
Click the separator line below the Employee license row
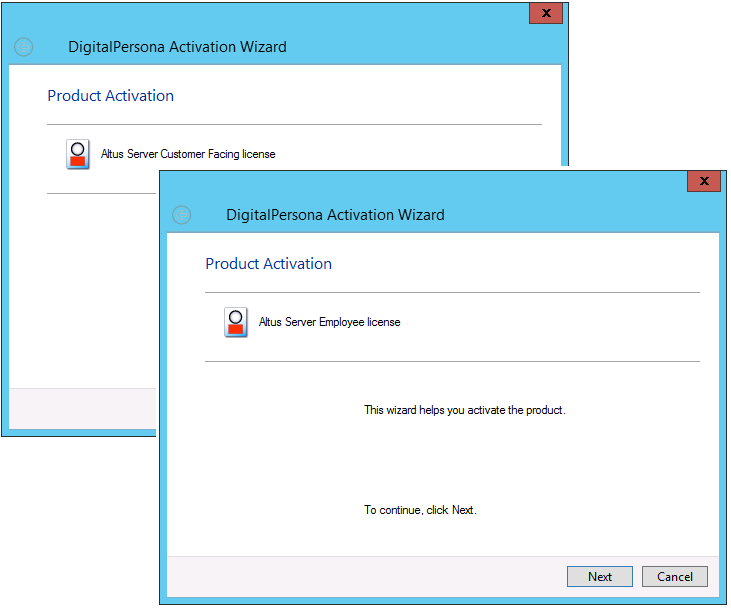pos(452,361)
